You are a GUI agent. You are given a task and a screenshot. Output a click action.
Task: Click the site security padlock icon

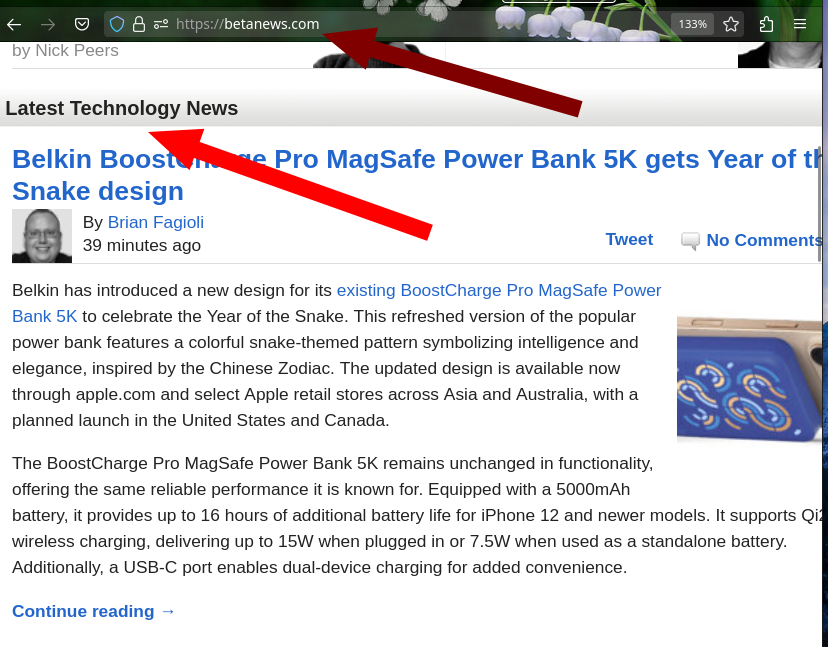coord(139,24)
